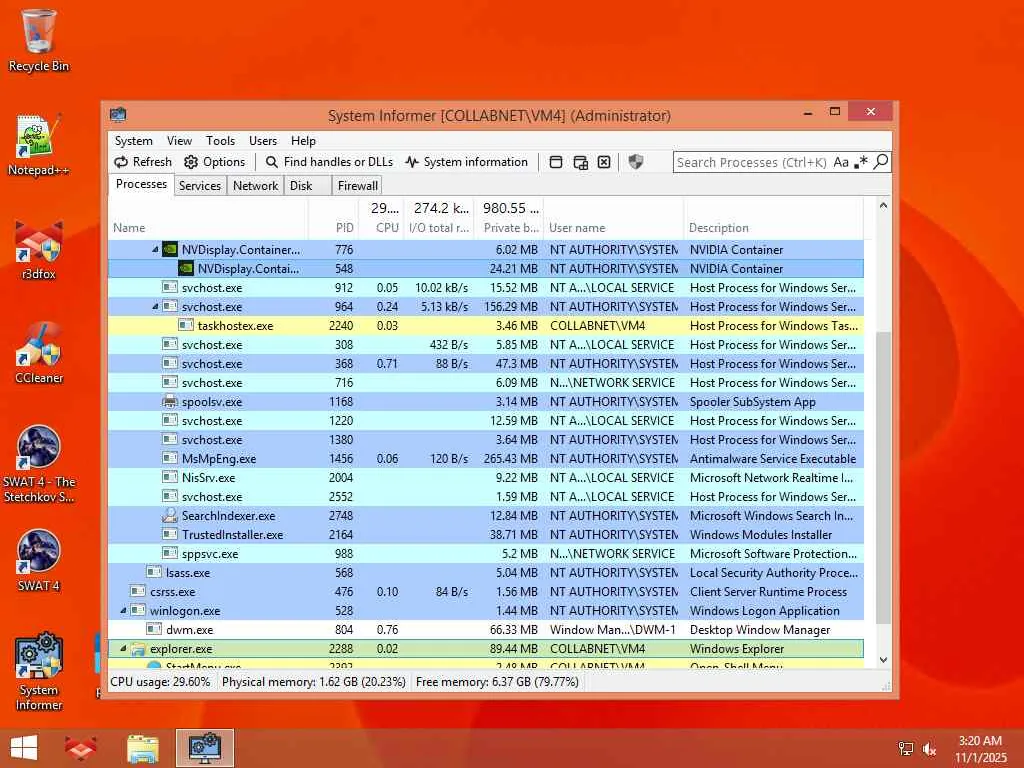Open the Users menu
Image resolution: width=1024 pixels, height=768 pixels.
click(x=263, y=140)
